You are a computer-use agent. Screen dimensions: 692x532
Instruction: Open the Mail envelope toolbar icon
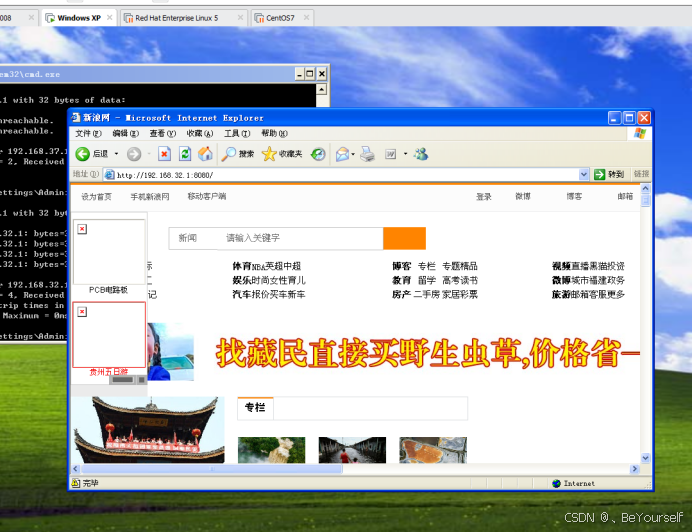[342, 154]
